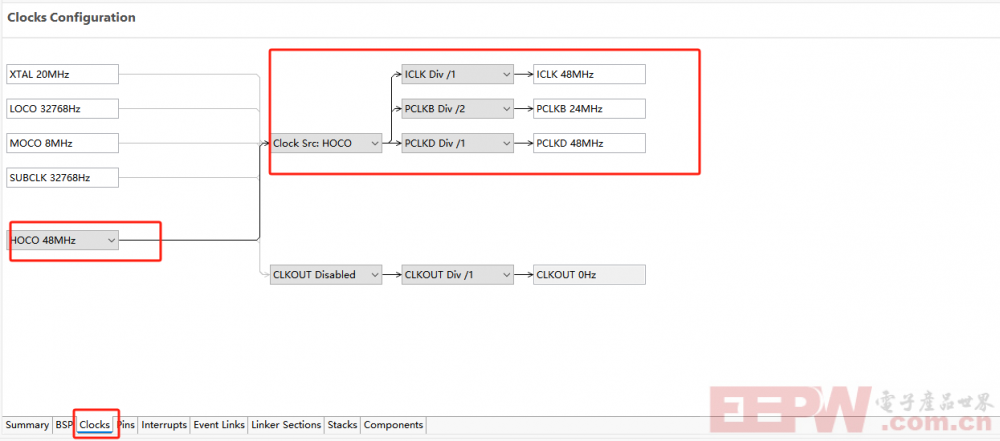Open the Interrupts tab
The image size is (1000, 441).
pyautogui.click(x=164, y=424)
